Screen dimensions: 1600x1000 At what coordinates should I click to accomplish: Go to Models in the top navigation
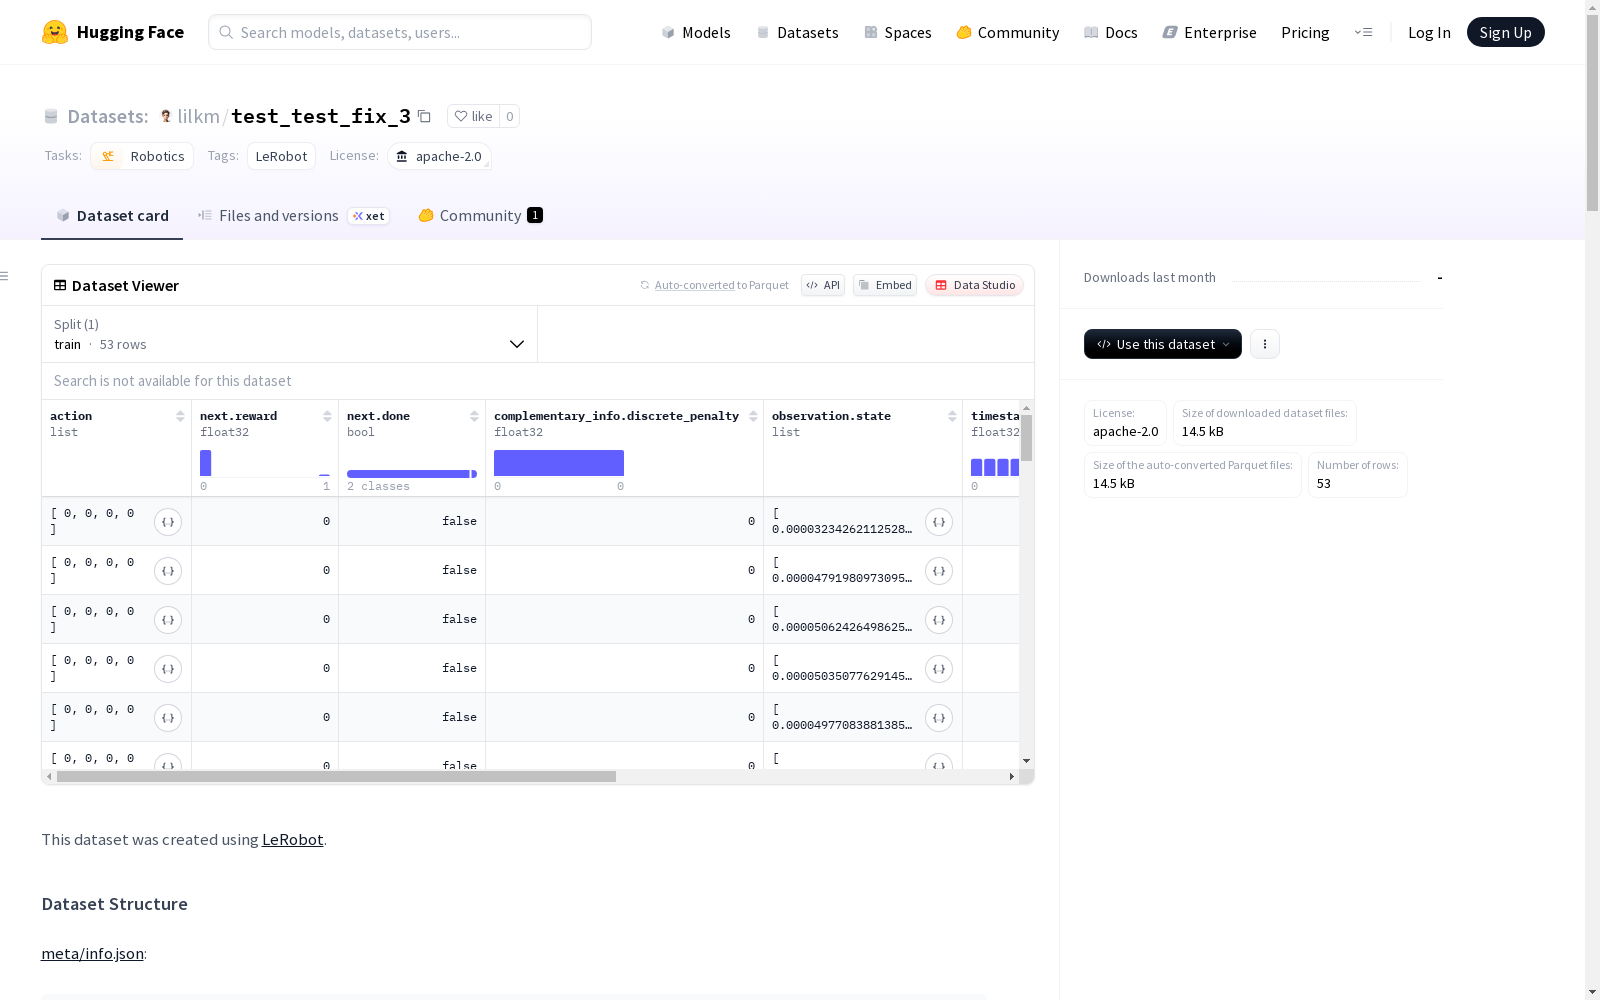[x=696, y=32]
